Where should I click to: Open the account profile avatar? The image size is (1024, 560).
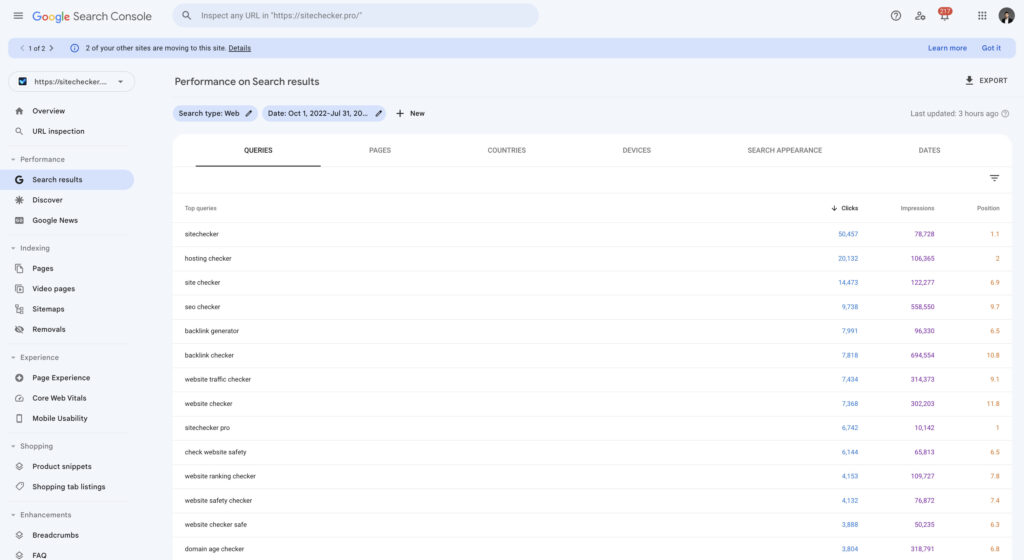(1006, 16)
